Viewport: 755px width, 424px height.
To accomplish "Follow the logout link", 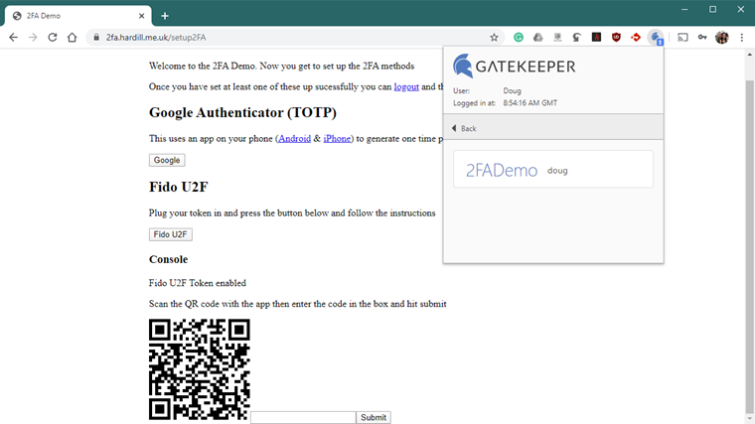I will pyautogui.click(x=406, y=87).
